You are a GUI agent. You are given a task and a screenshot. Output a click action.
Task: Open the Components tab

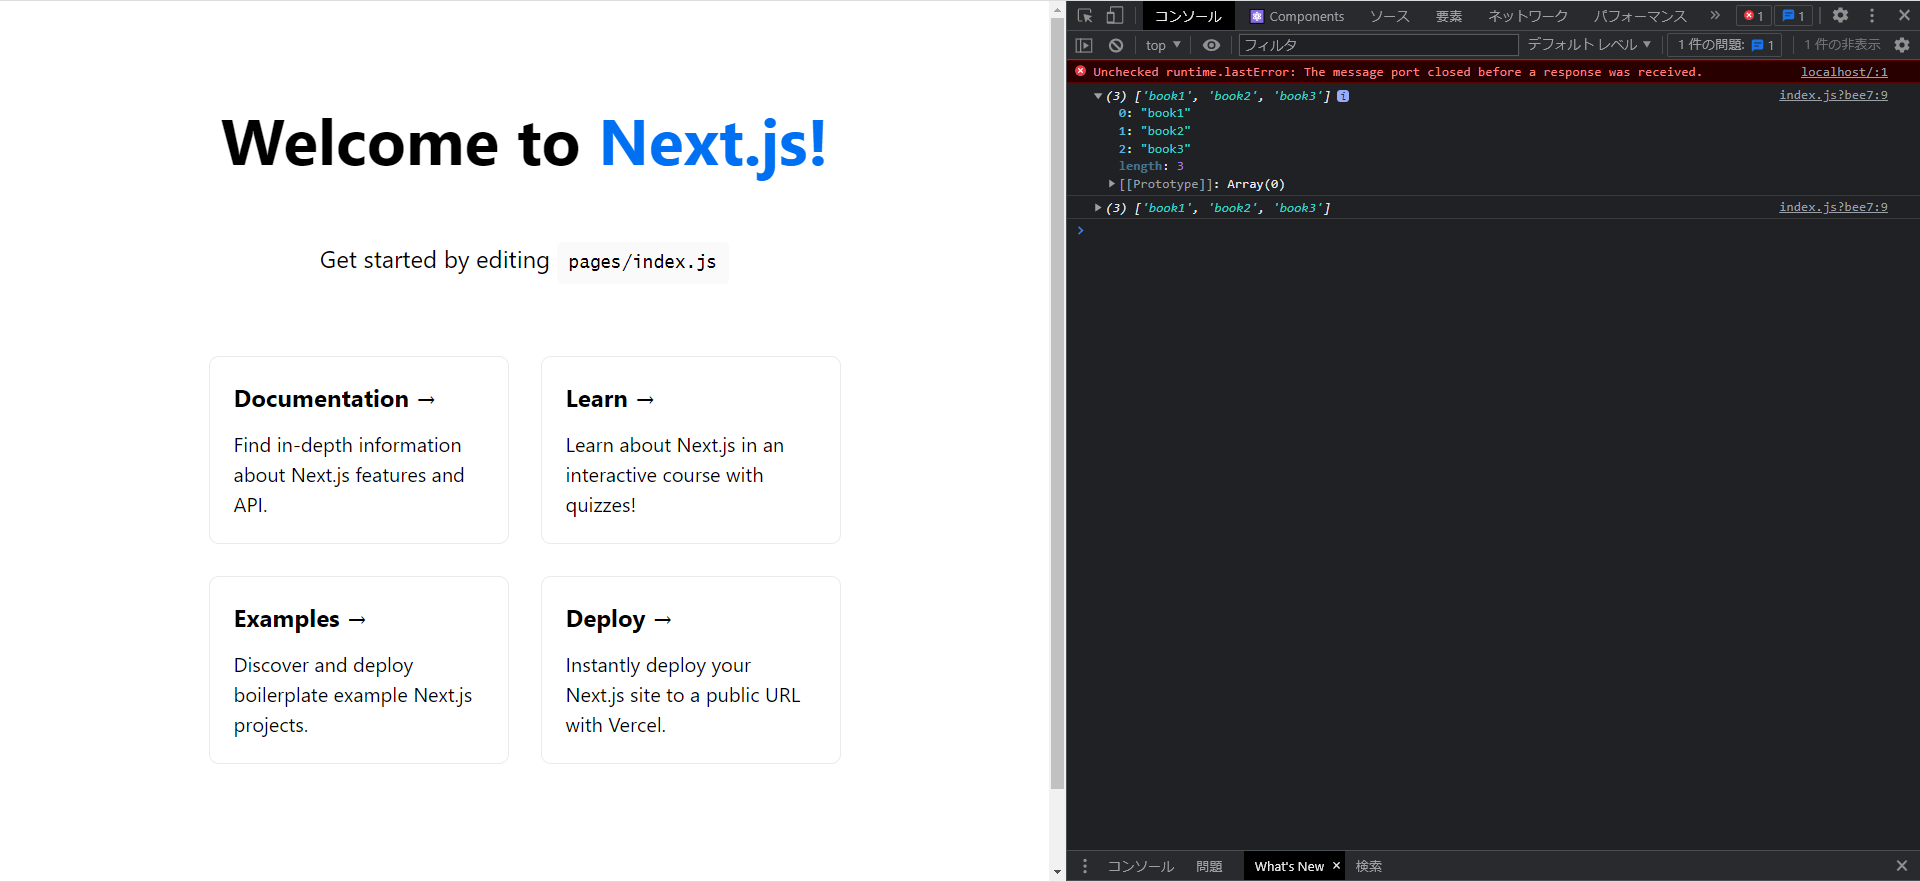pyautogui.click(x=1297, y=16)
